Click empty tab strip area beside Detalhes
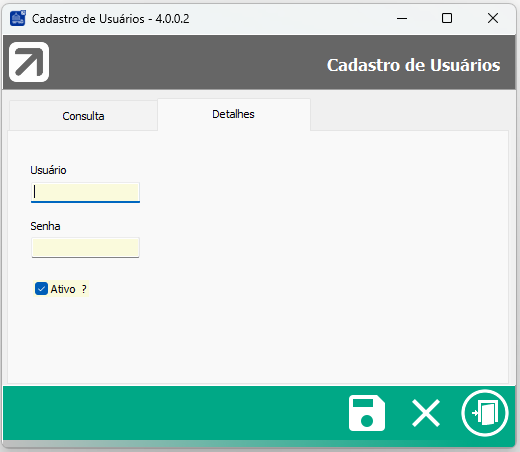520x452 pixels. pyautogui.click(x=409, y=114)
